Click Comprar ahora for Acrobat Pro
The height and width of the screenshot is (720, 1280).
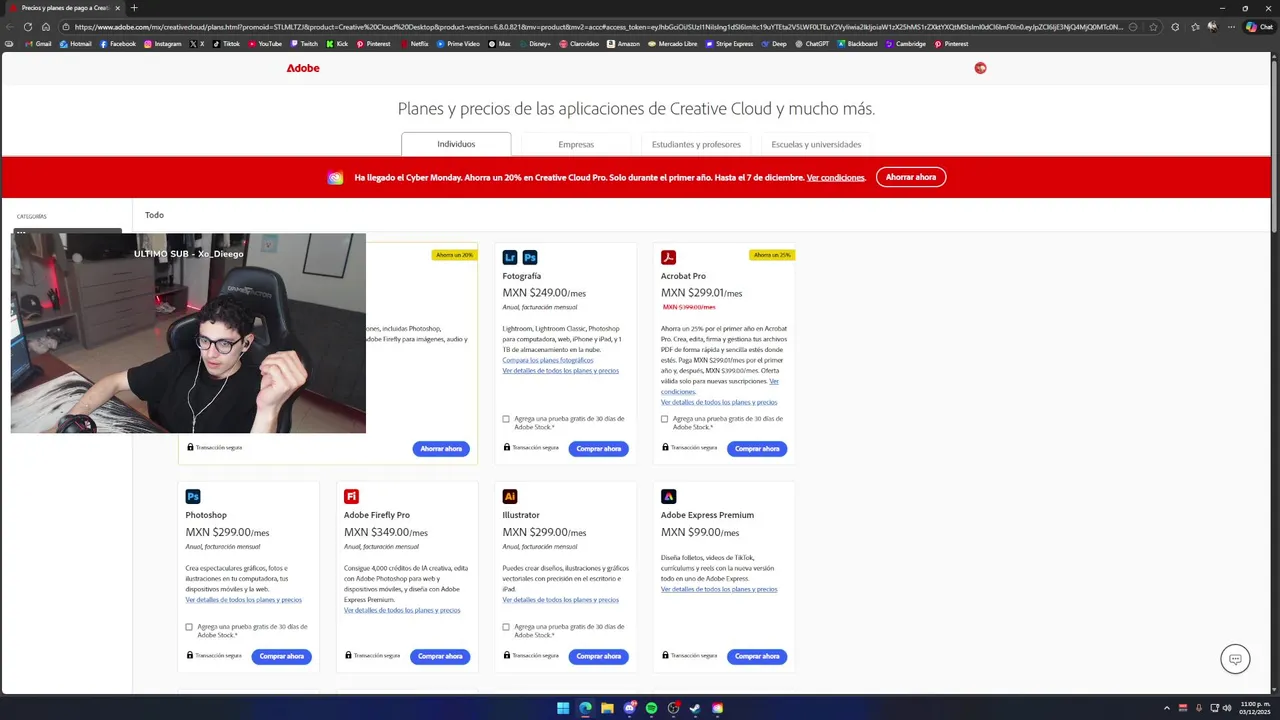click(x=757, y=449)
